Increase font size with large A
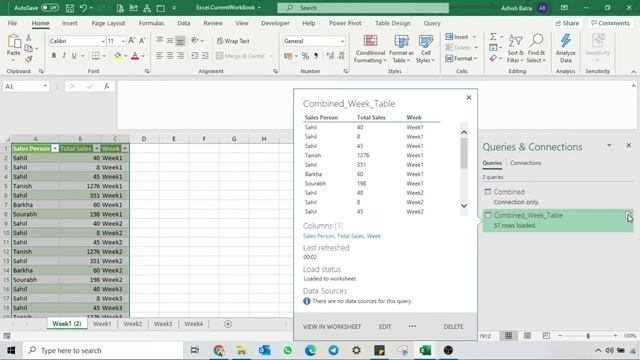This screenshot has width=640, height=360. [x=131, y=41]
